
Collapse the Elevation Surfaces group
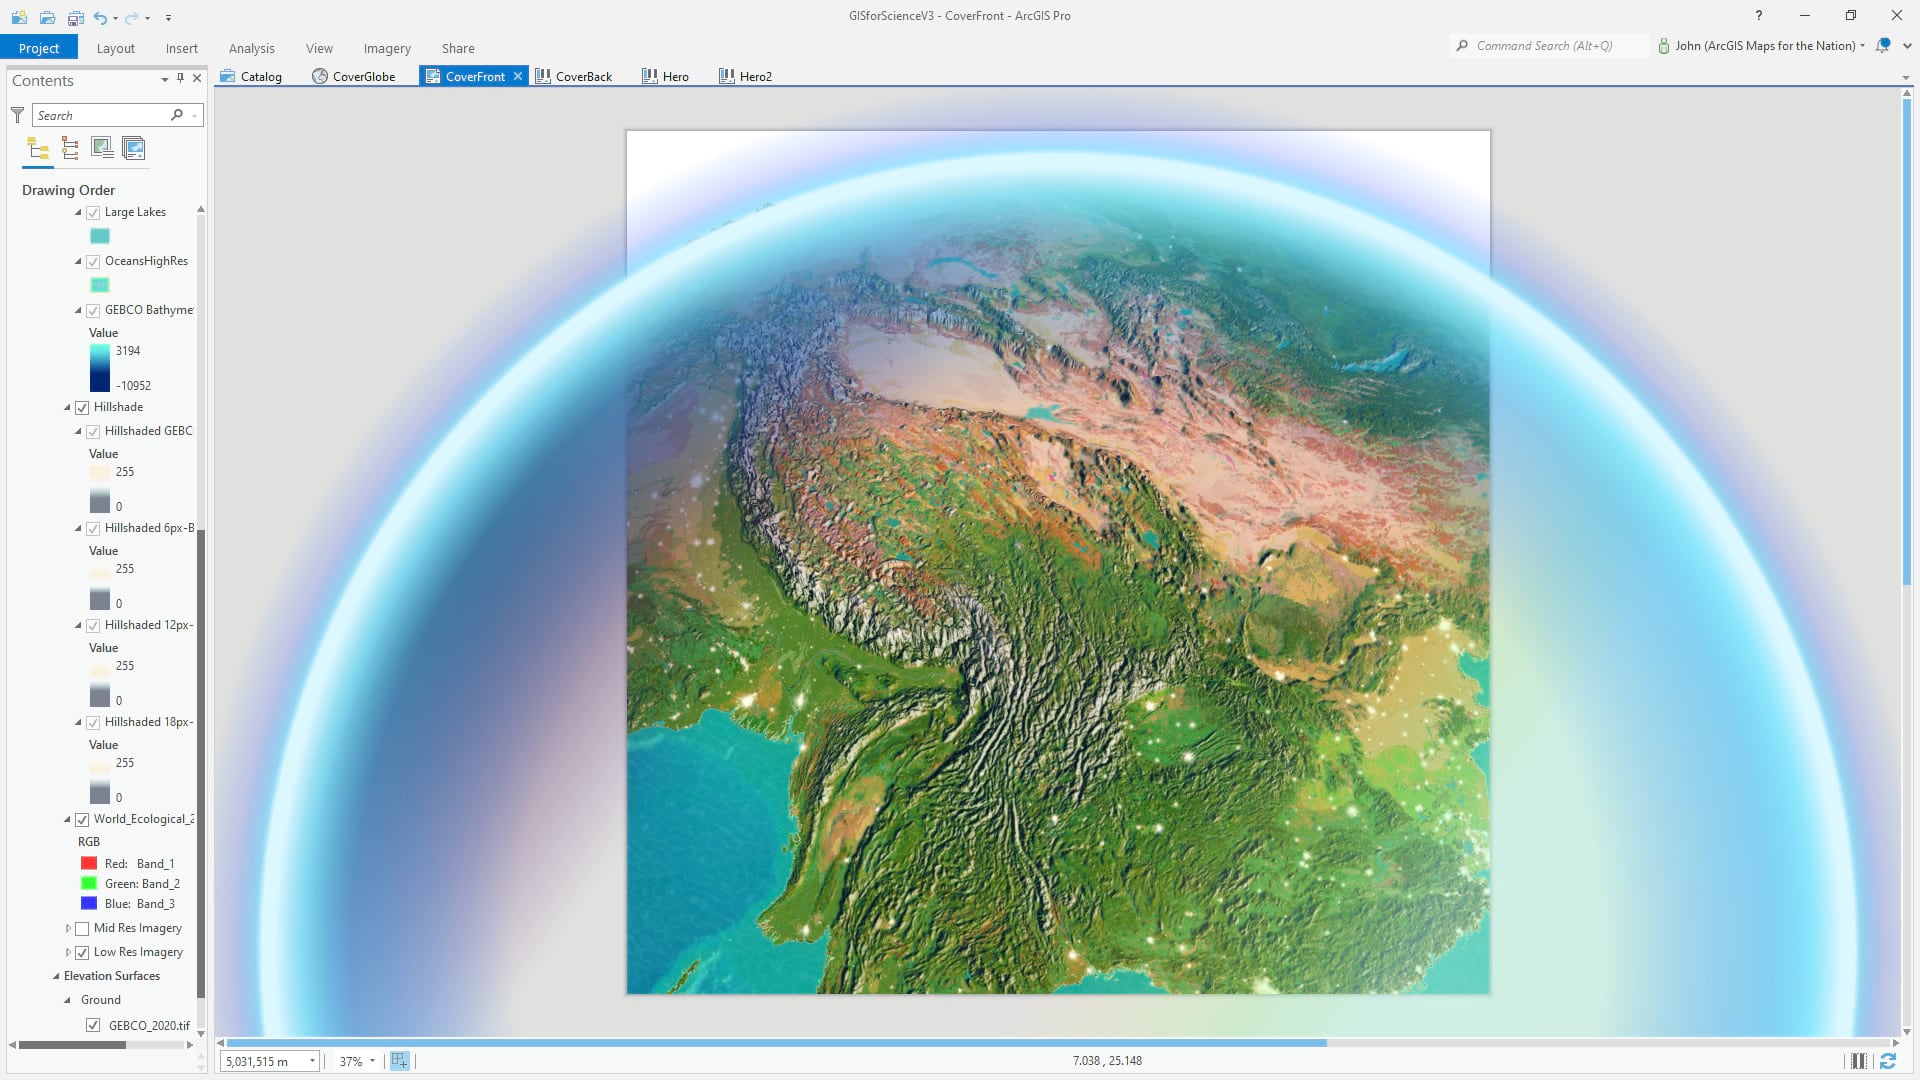(56, 976)
